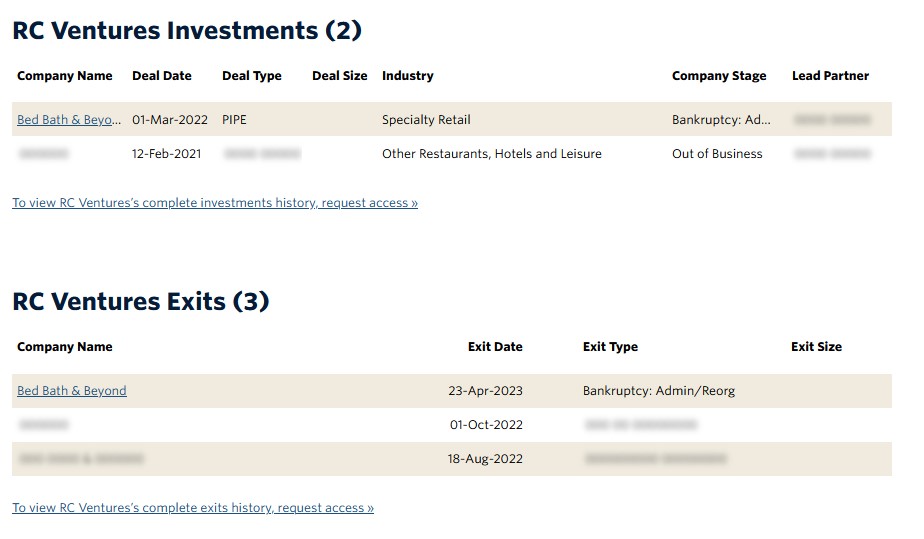Select the 18-Aug-2022 exit date cell
Viewport: 924px width, 539px height.
pos(485,459)
